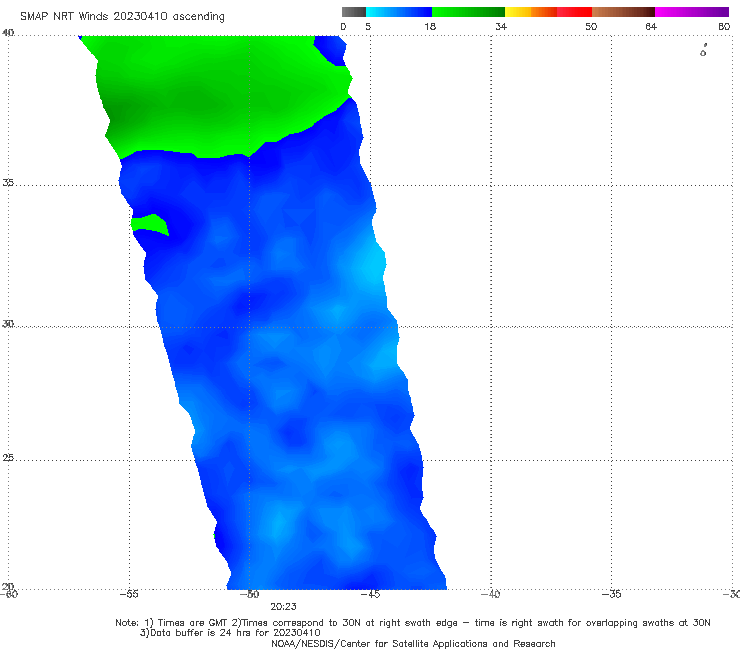Click the title 'SMAP NRT Winds 20230410 ascending'

(122, 16)
